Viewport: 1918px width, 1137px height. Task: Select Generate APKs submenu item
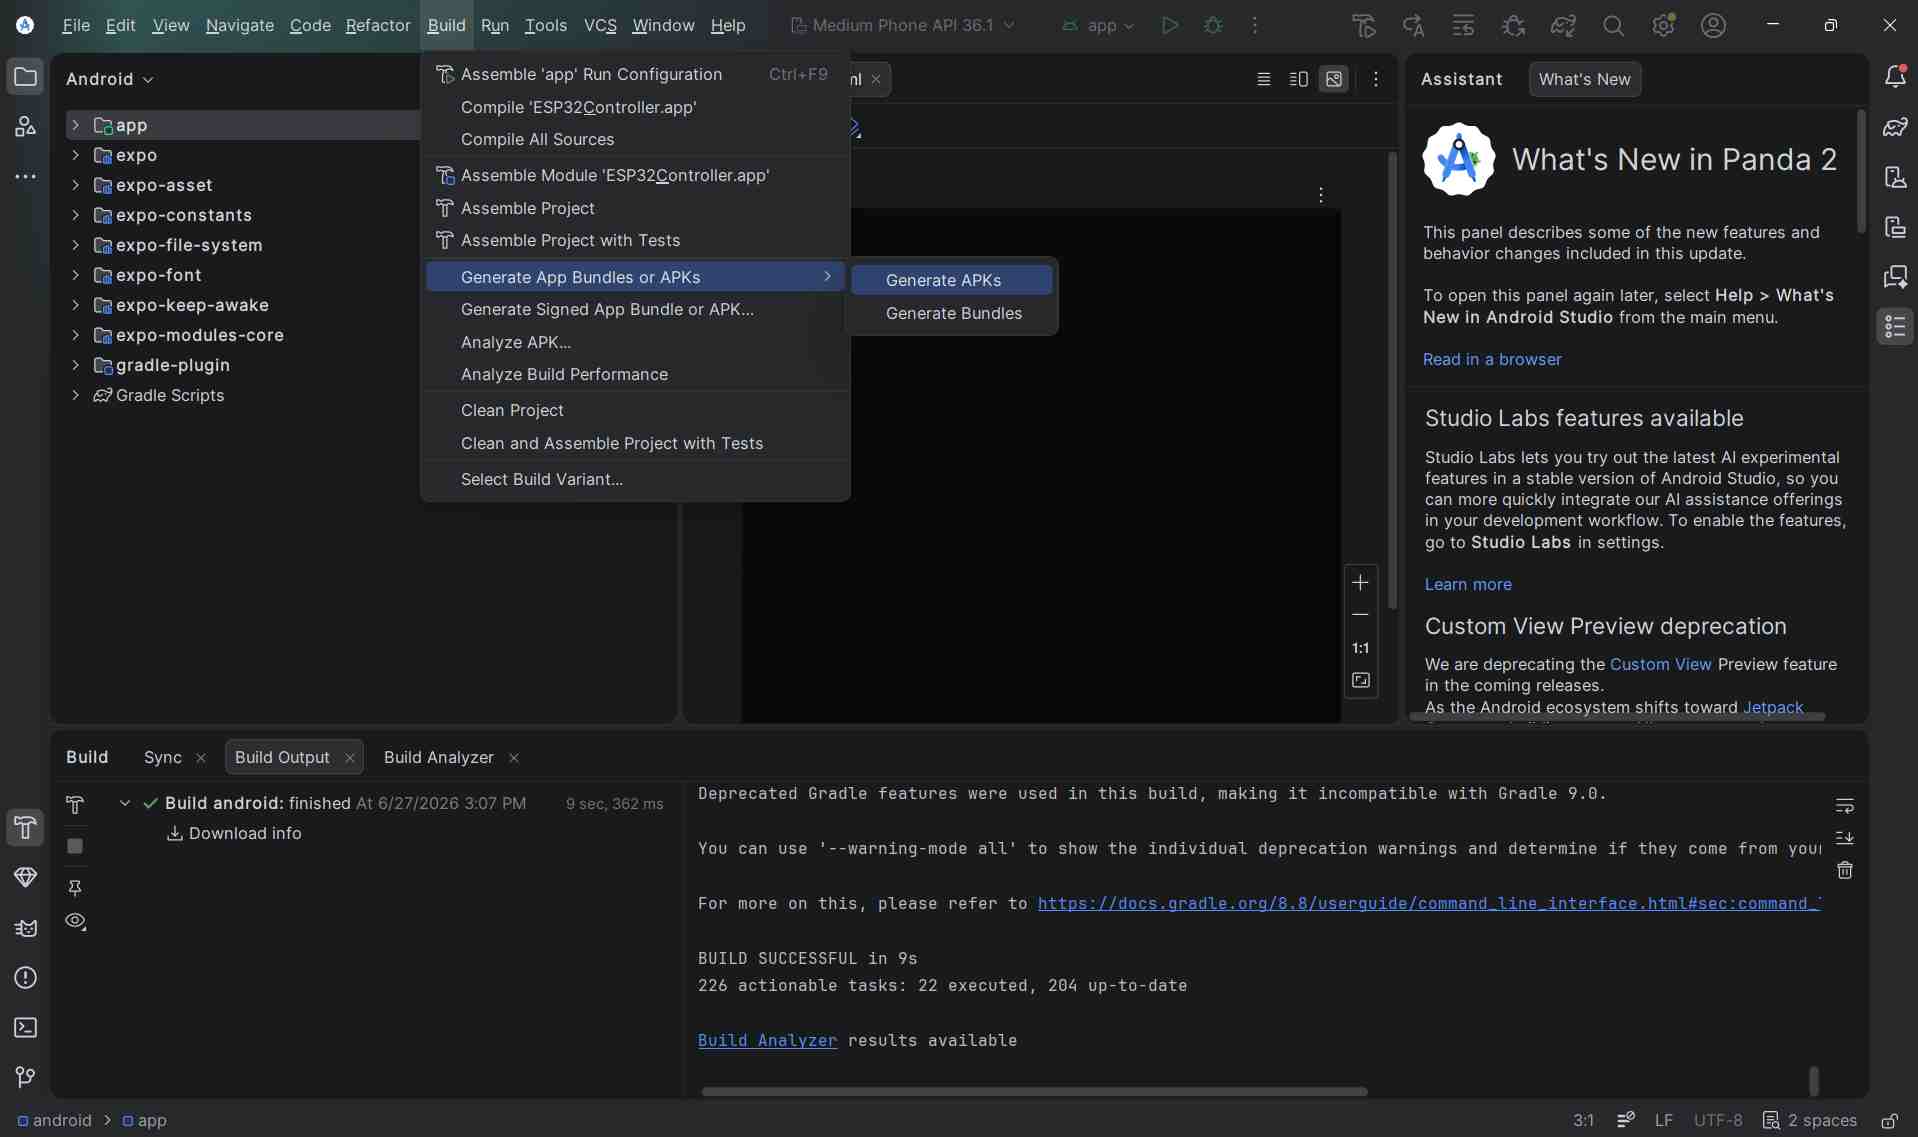pyautogui.click(x=951, y=280)
